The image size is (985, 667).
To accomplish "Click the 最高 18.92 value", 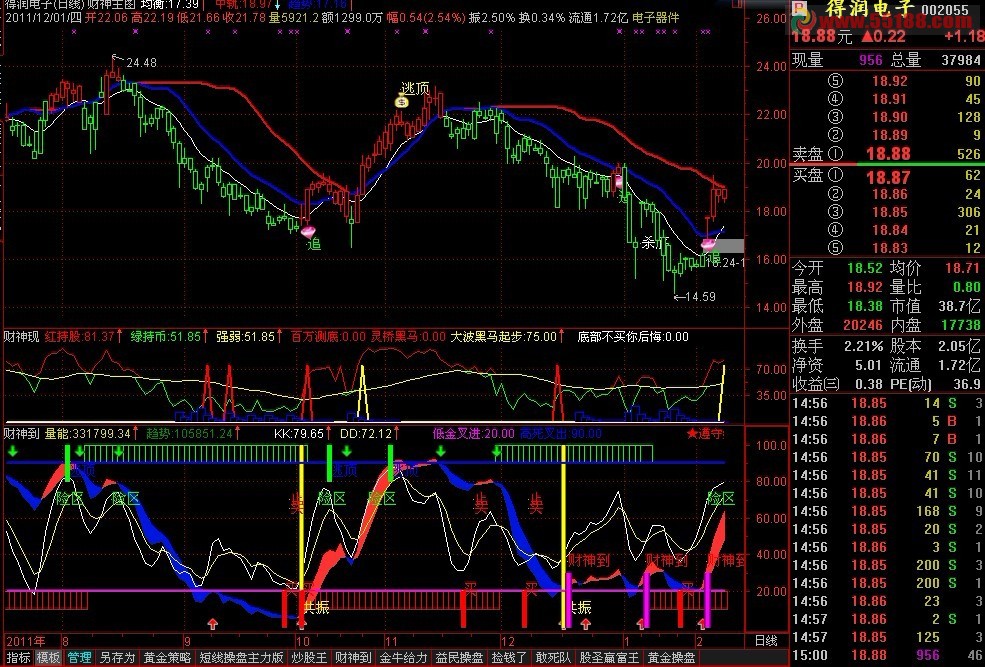I will (x=865, y=287).
